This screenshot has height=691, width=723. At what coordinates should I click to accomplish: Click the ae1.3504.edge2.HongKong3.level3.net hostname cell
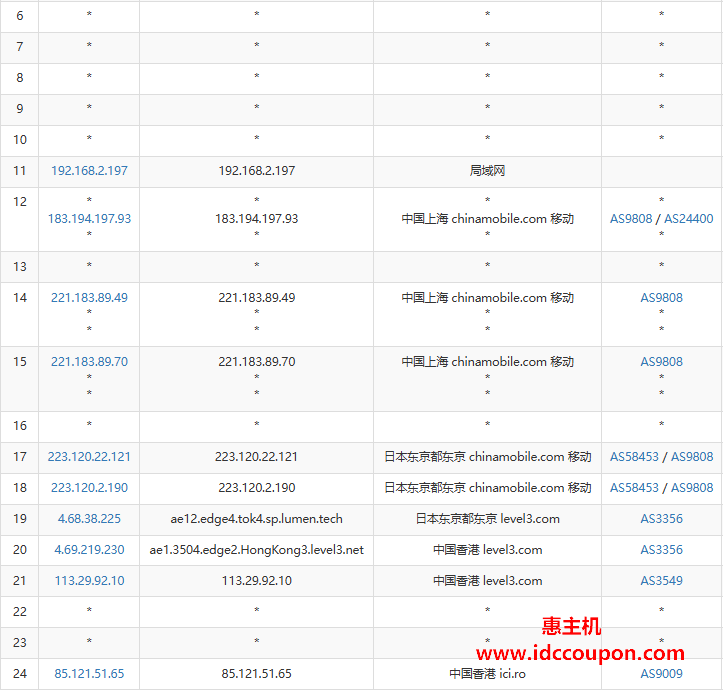coord(256,550)
